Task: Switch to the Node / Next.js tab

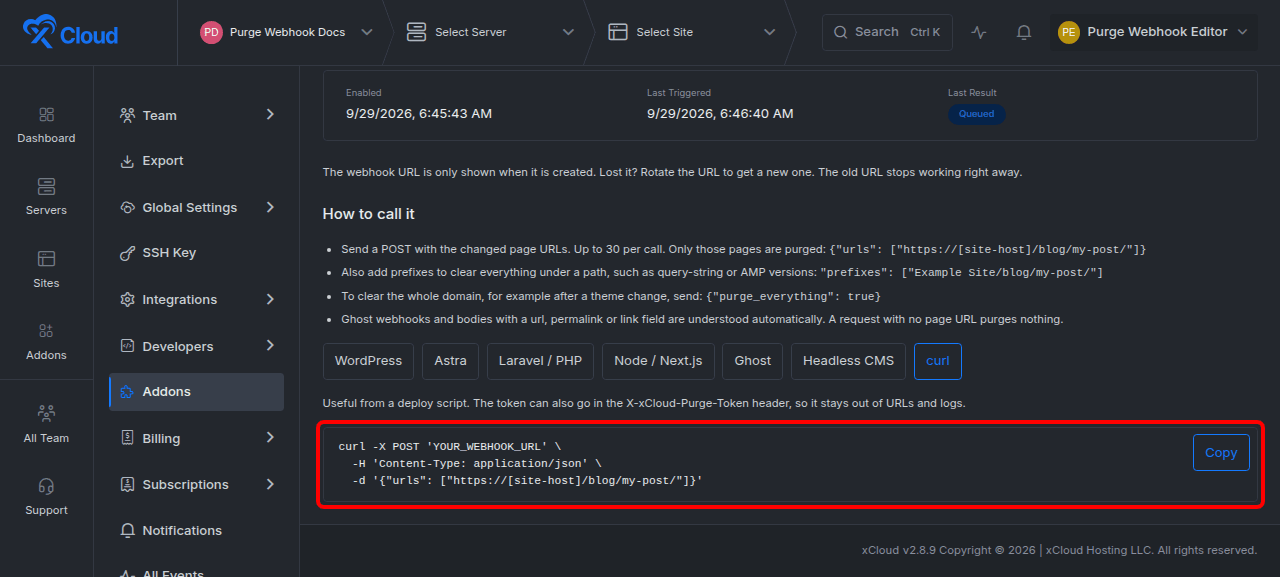Action: pyautogui.click(x=658, y=361)
